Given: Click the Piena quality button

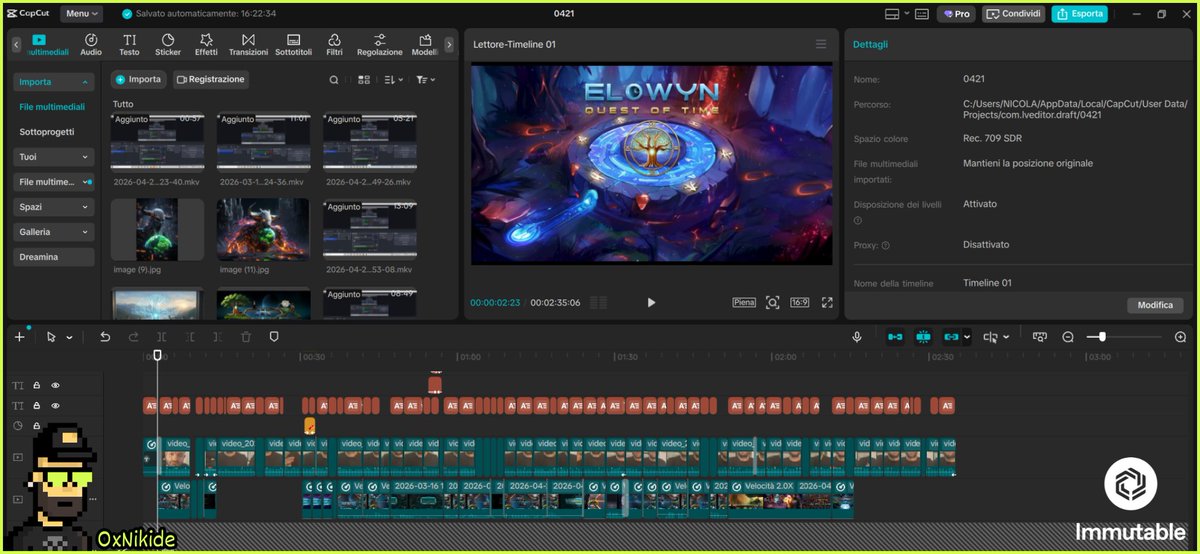Looking at the screenshot, I should tap(744, 302).
